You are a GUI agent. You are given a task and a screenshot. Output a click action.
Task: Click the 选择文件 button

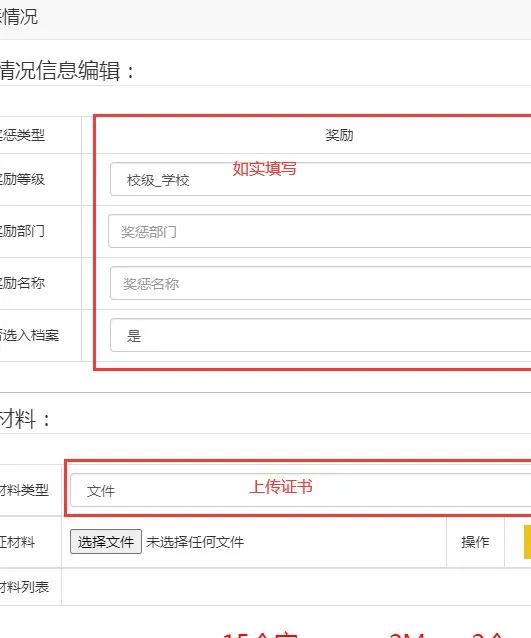(106, 542)
